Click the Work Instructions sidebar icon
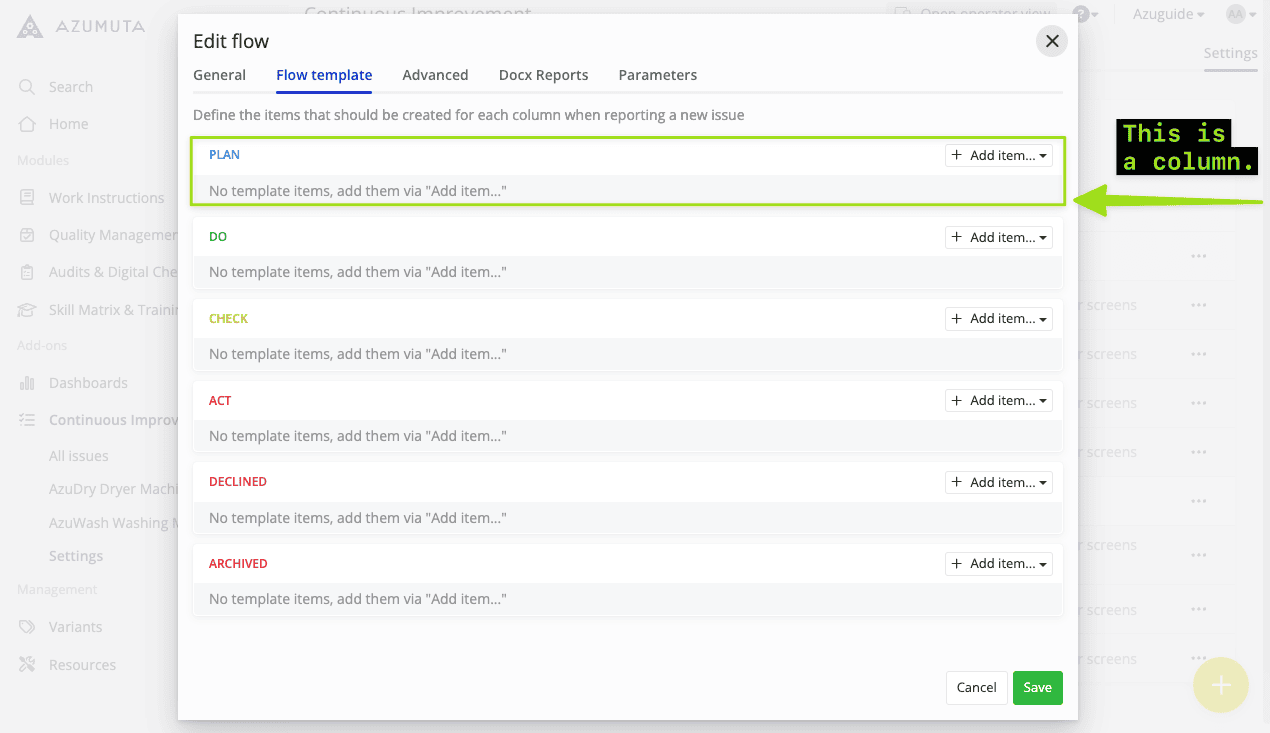Screen dimensions: 1270x733 point(27,198)
